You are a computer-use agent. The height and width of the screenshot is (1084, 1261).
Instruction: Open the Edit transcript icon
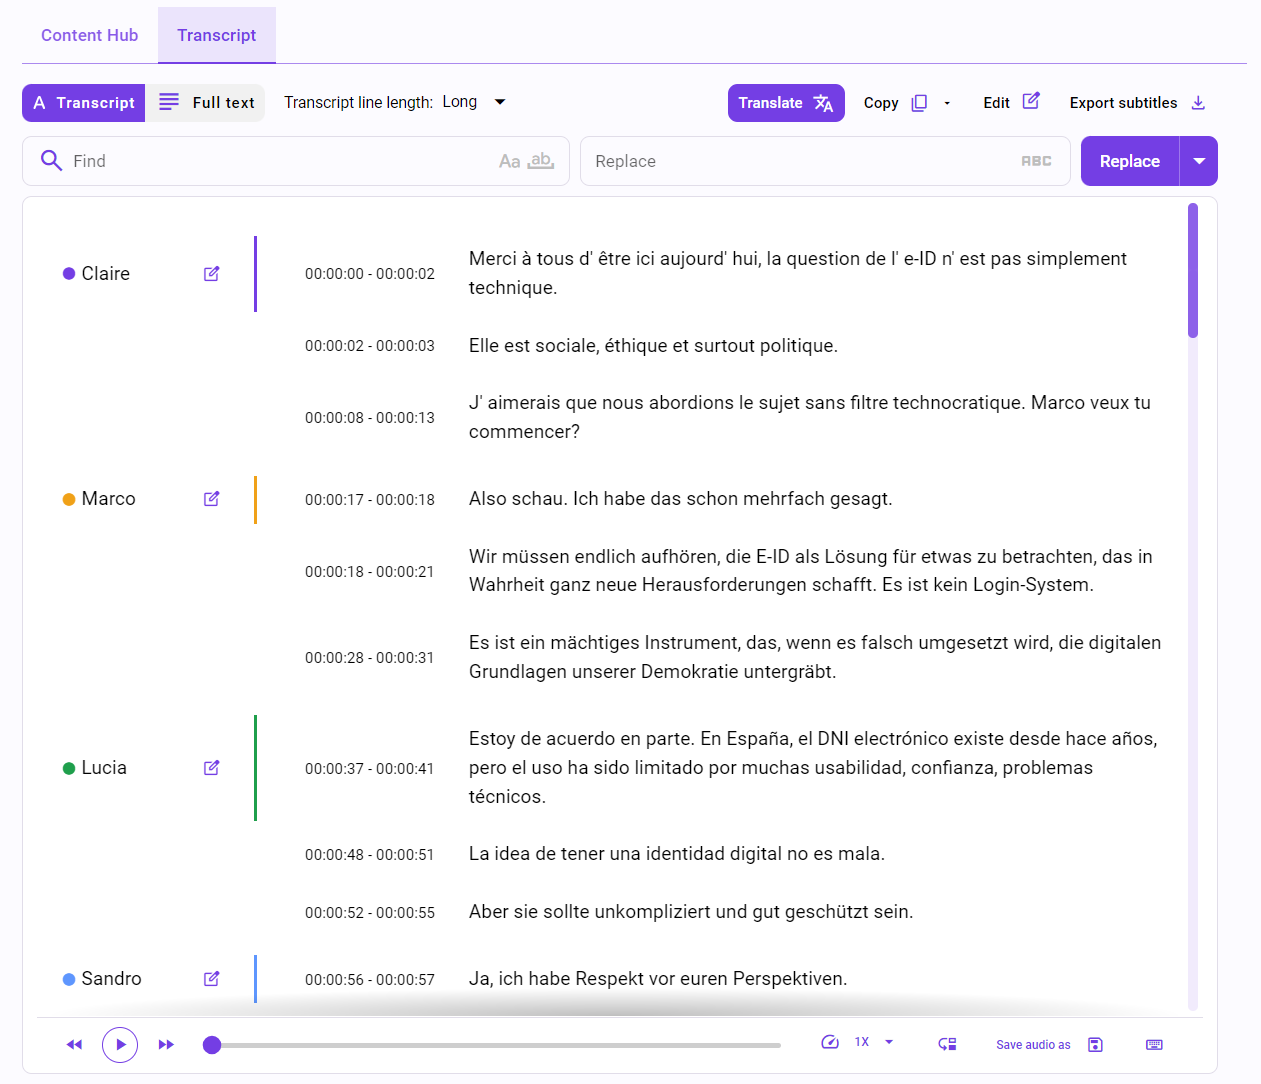coord(1030,102)
